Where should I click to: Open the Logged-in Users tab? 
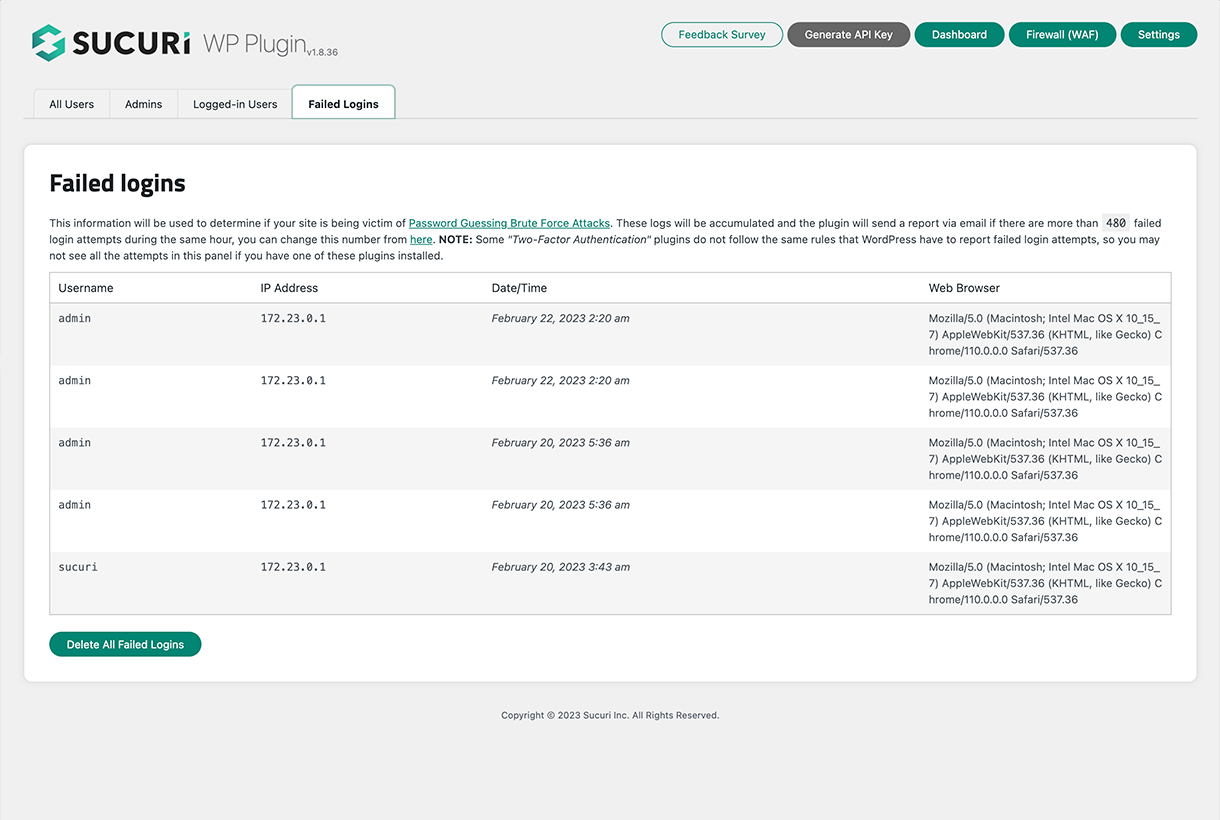[x=234, y=103]
